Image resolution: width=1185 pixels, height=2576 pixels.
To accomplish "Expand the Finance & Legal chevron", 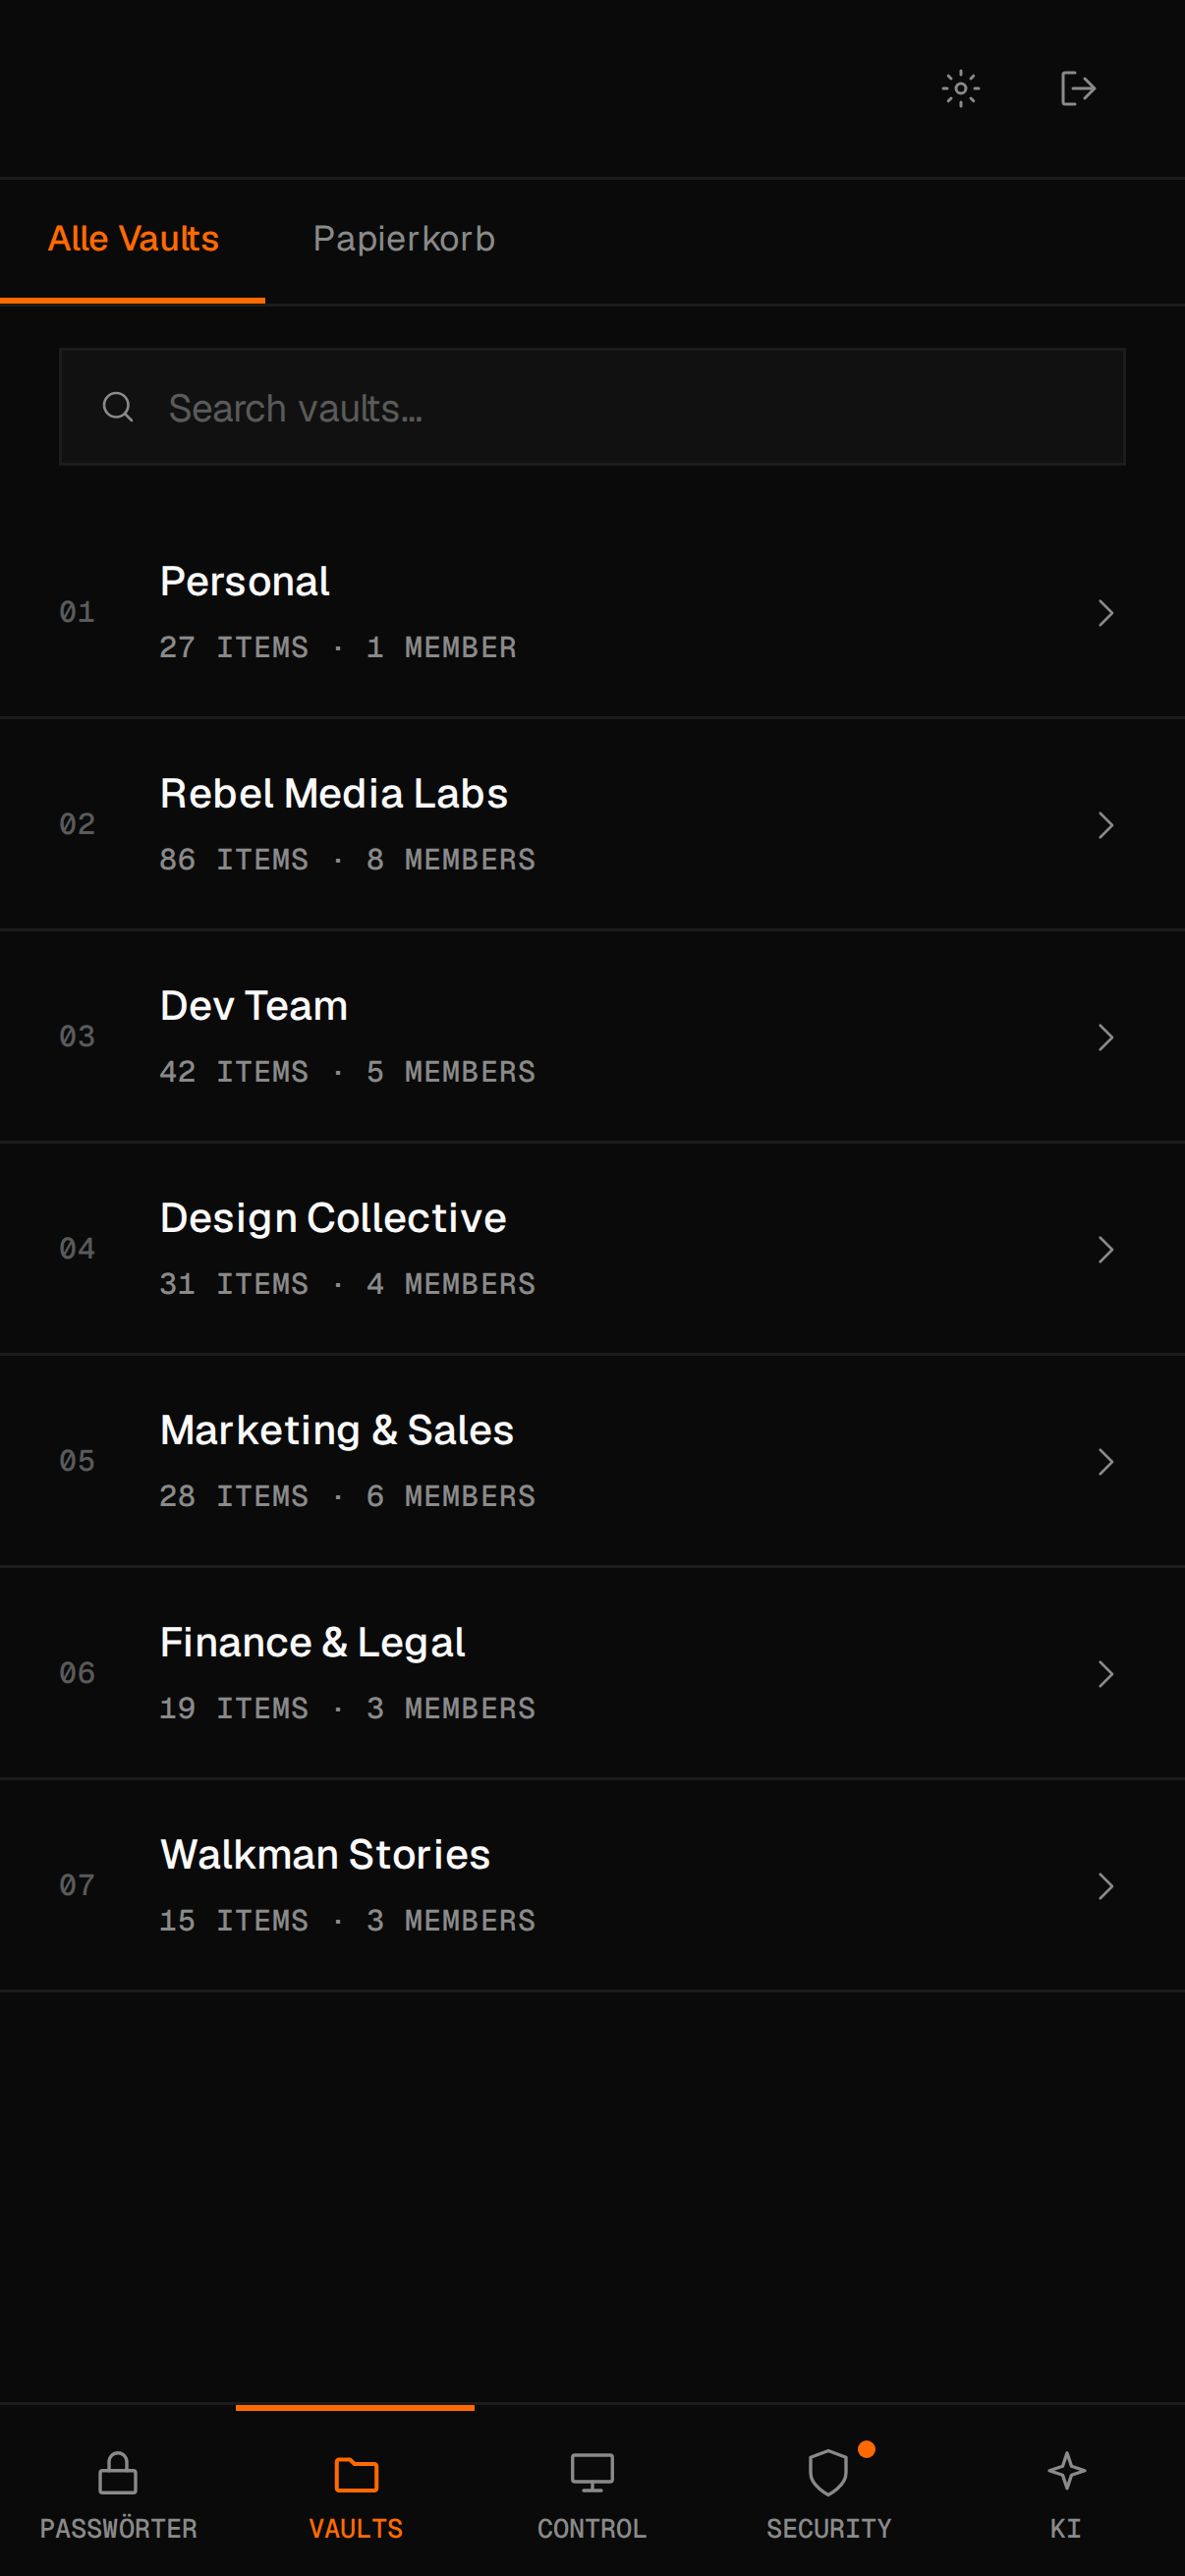I will tap(1105, 1674).
